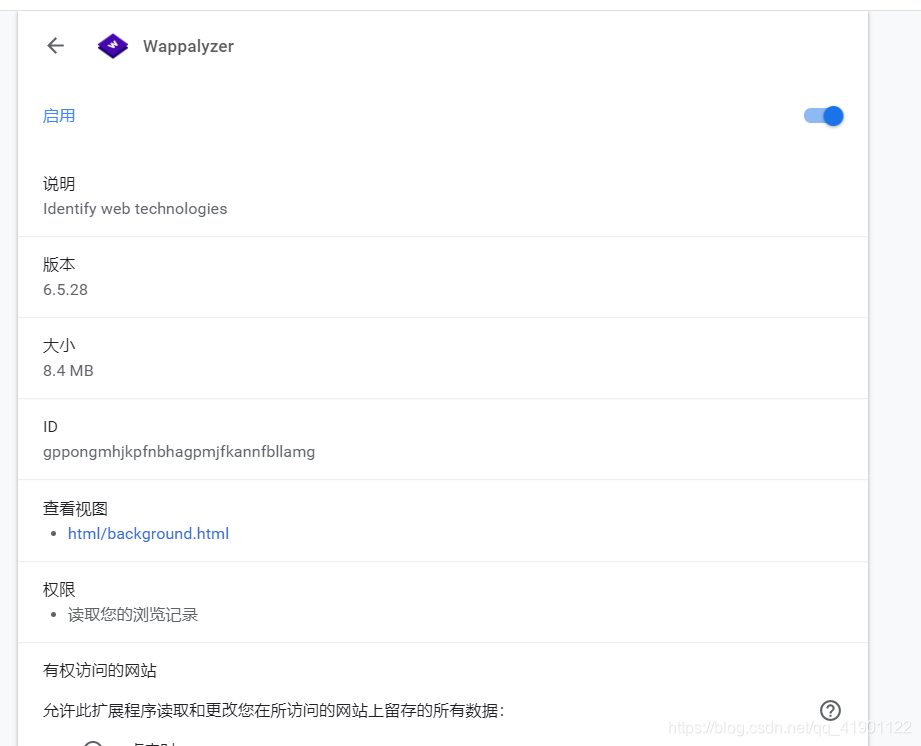Select the 大小 label
The width and height of the screenshot is (921, 746).
click(x=59, y=345)
